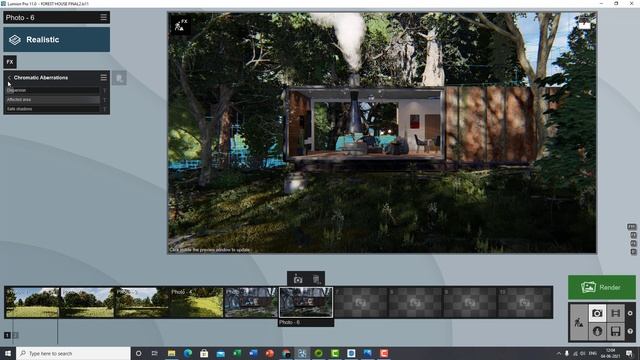
Task: Click the effect toggle icon beside Chromatic Aberrations
Action: point(119,78)
